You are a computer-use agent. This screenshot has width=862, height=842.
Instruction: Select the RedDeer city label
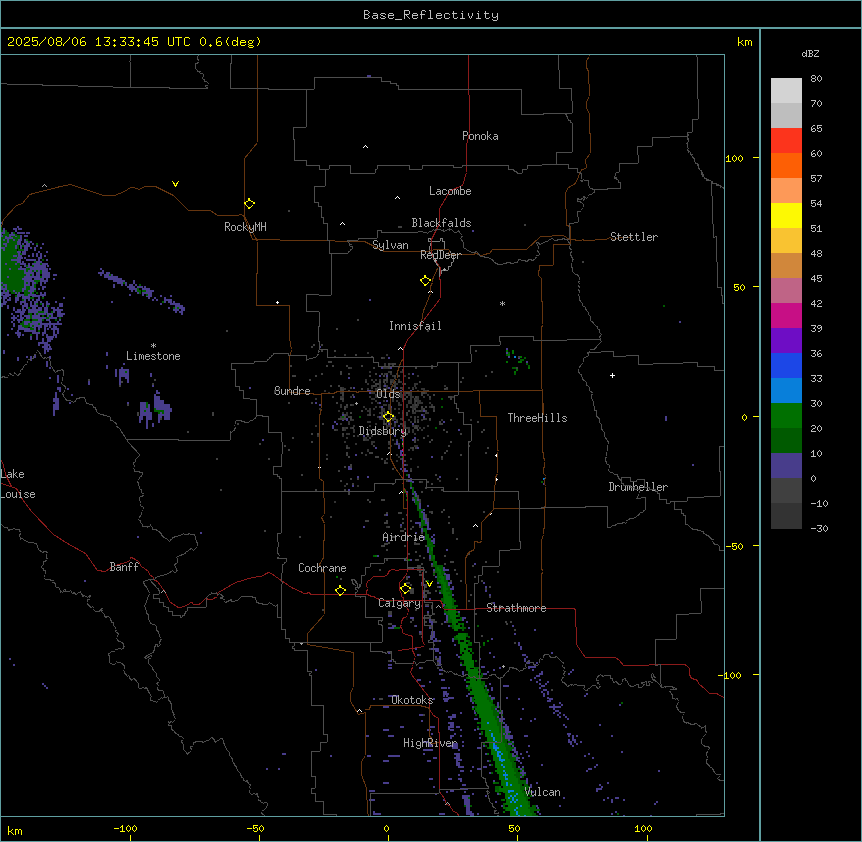pos(440,255)
